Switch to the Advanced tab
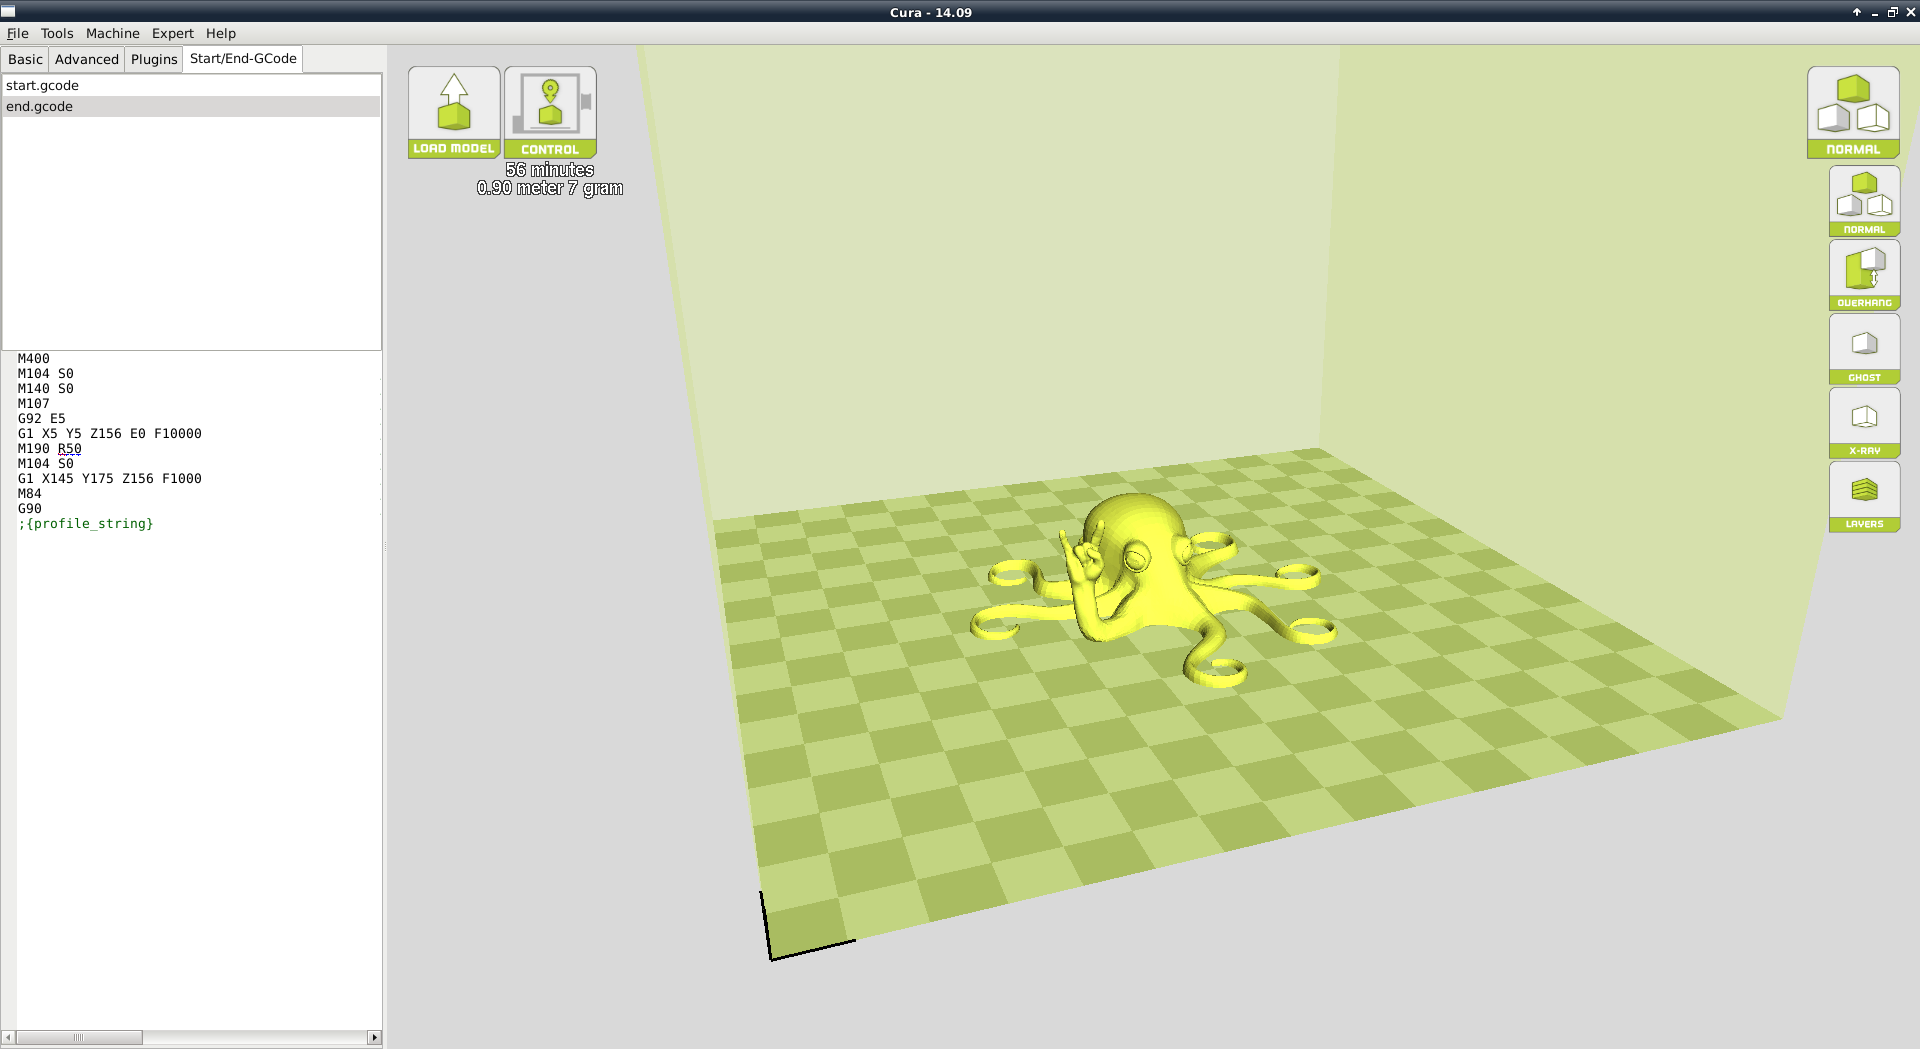1920x1049 pixels. point(87,59)
